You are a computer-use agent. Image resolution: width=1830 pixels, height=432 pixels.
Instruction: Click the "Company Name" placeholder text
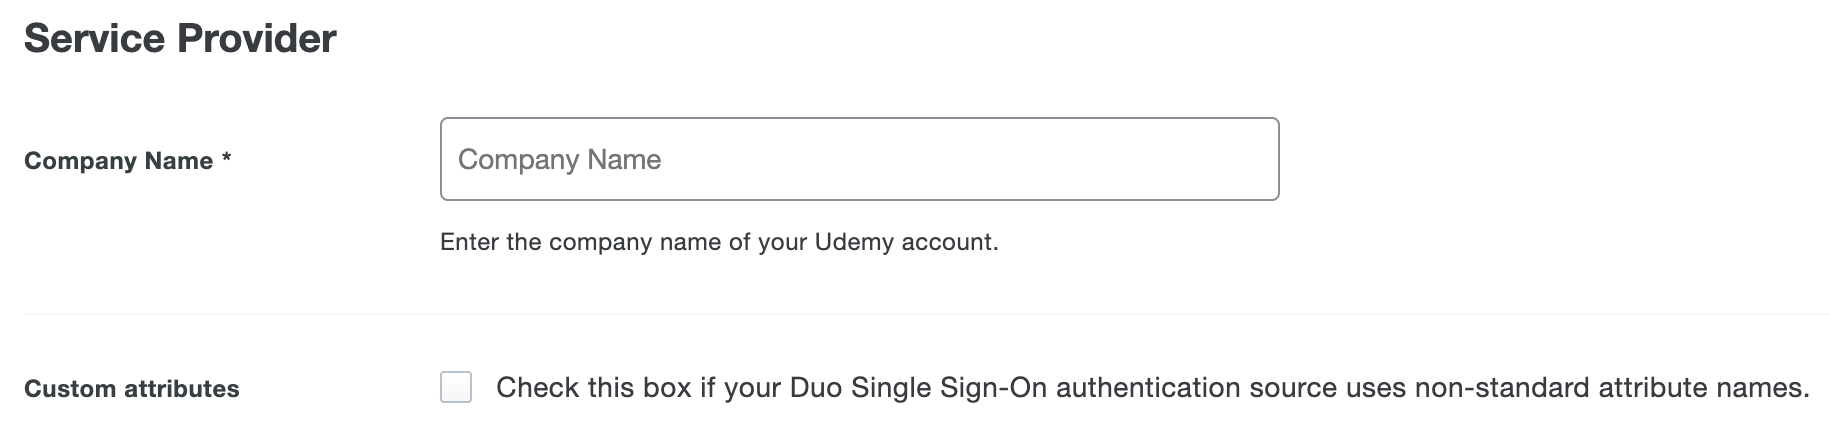559,160
